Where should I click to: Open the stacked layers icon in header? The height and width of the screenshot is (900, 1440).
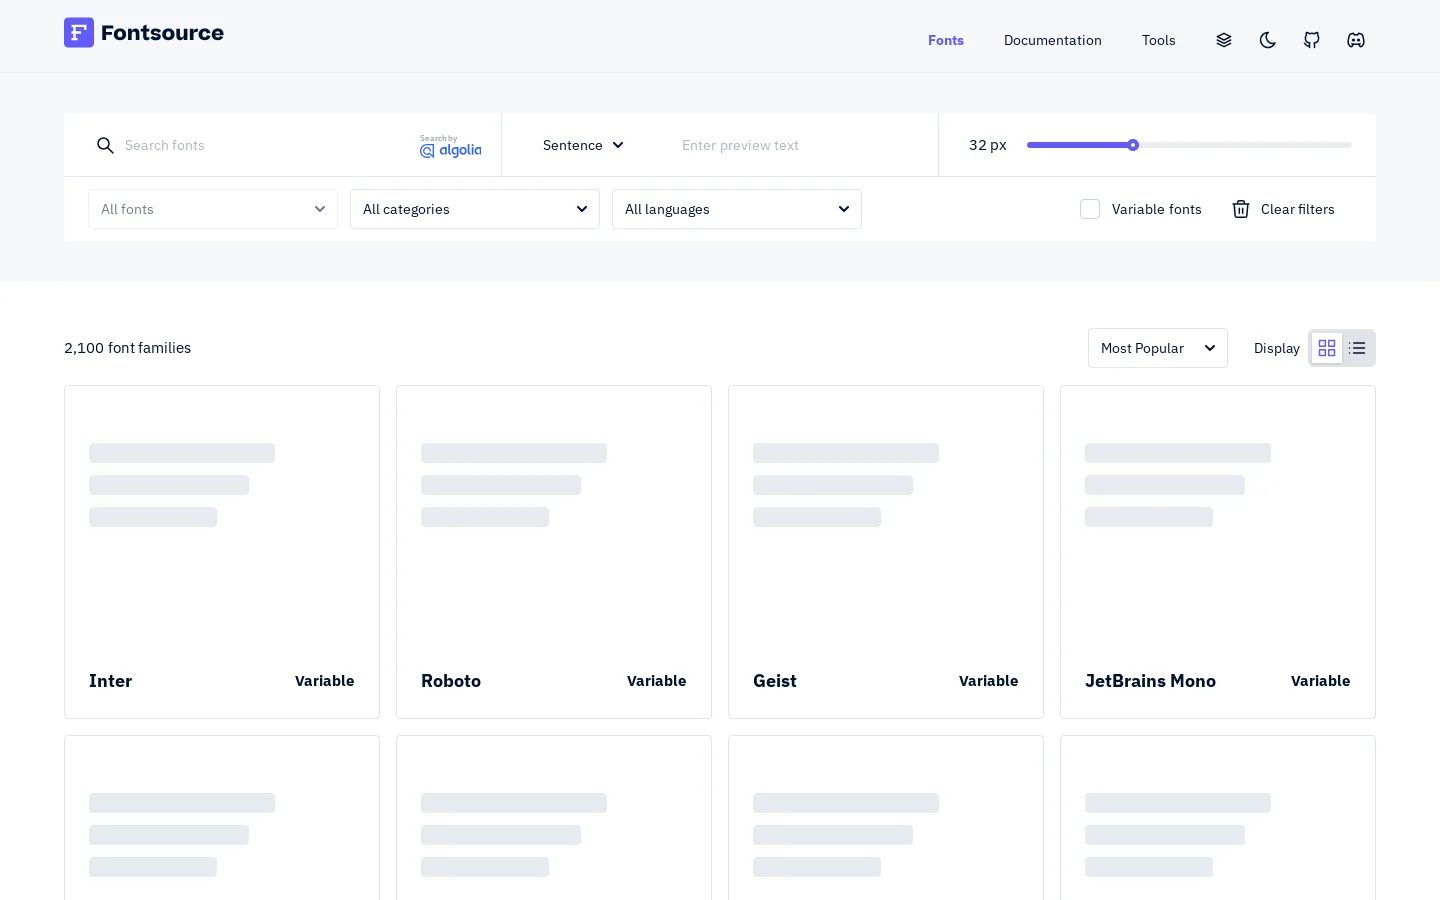point(1224,40)
